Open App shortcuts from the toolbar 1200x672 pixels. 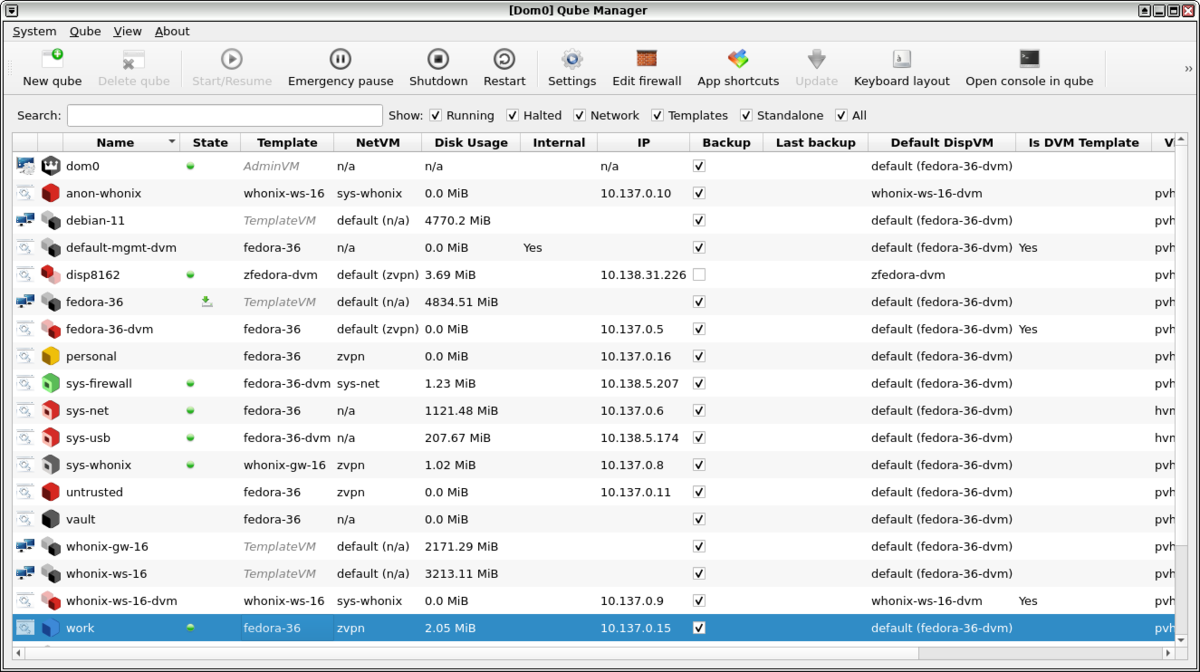(738, 59)
